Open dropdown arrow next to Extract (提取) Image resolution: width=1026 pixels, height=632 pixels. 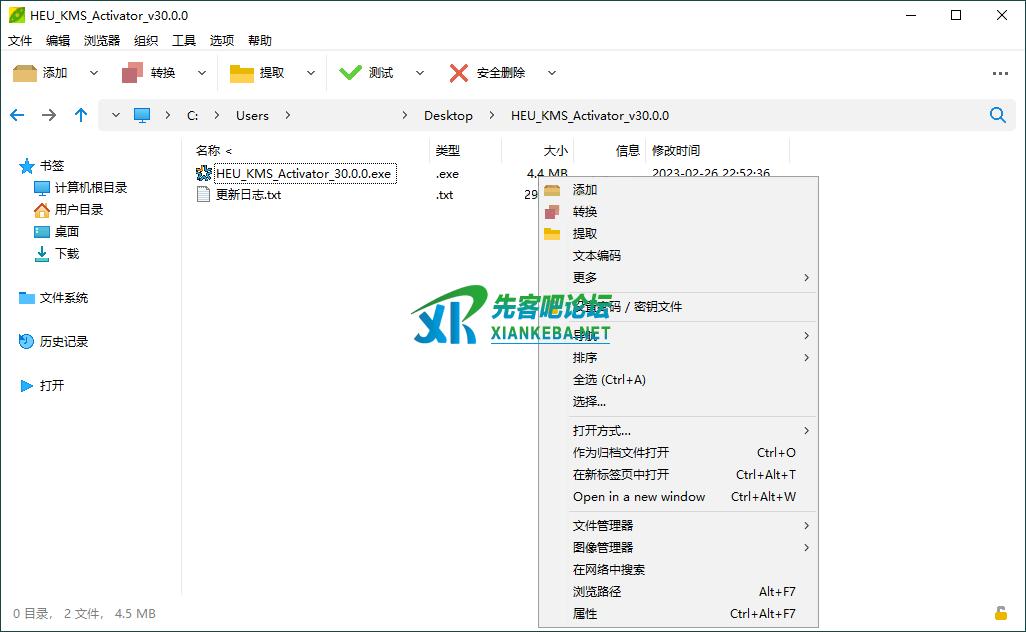[311, 73]
